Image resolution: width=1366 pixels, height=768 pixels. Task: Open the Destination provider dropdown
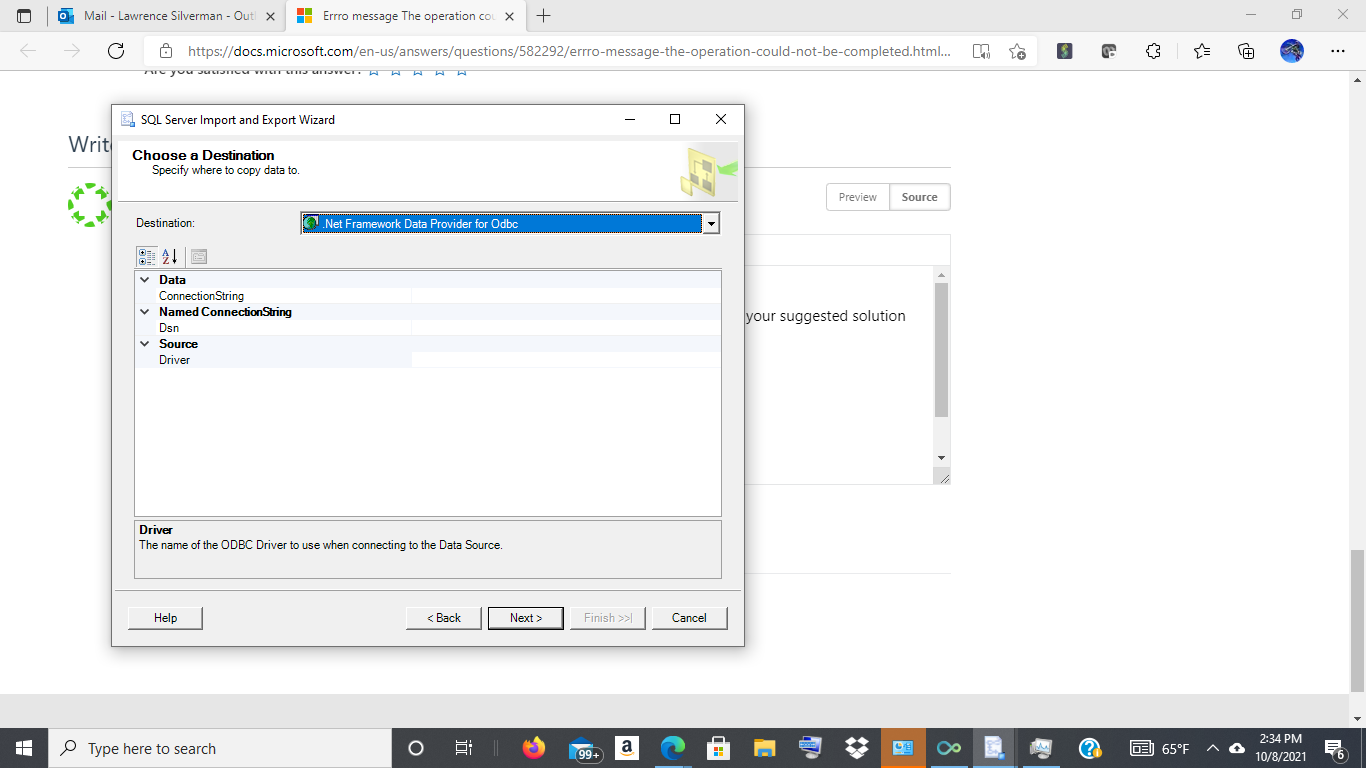click(711, 224)
